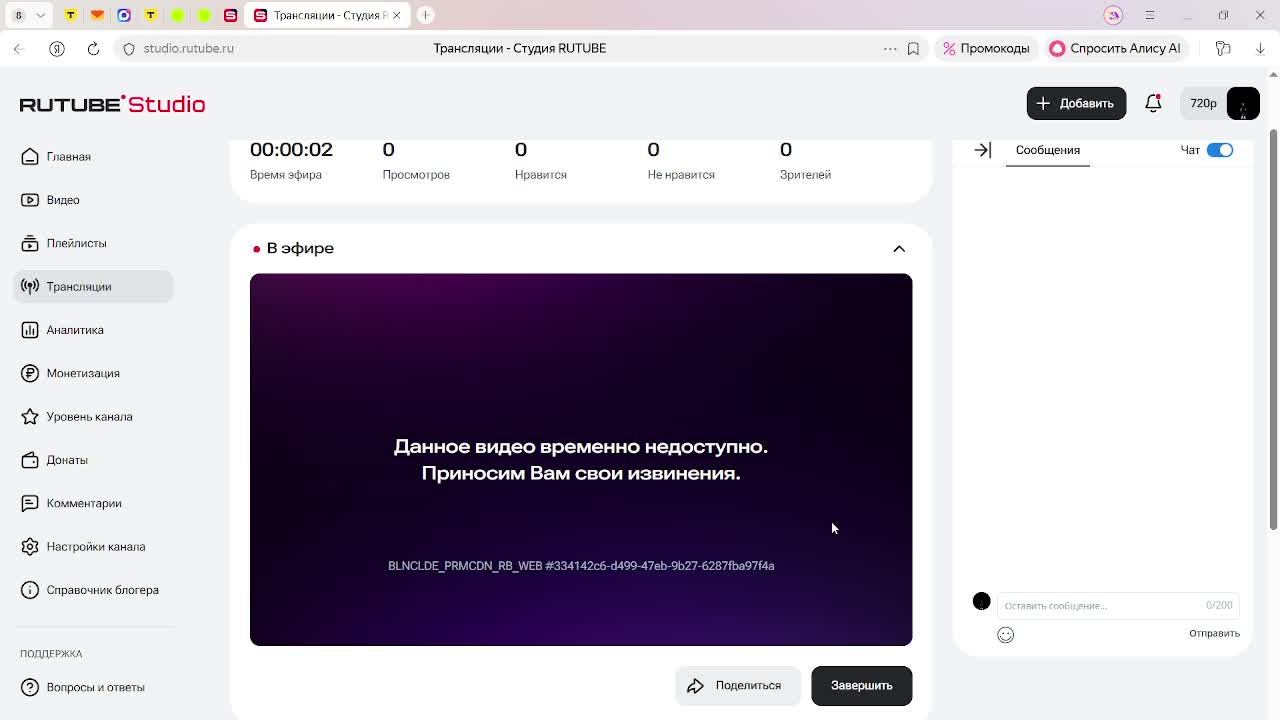The image size is (1280, 720).
Task: Click the browser profile avatar in title bar
Action: pyautogui.click(x=1113, y=15)
